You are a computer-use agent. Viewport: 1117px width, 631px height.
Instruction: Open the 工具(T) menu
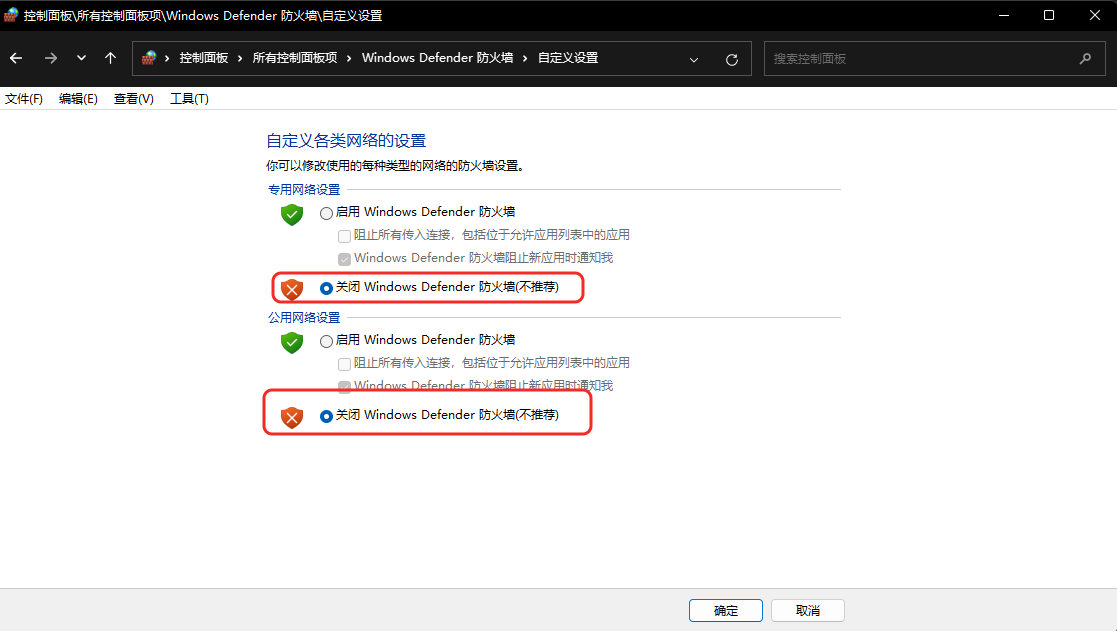[189, 99]
